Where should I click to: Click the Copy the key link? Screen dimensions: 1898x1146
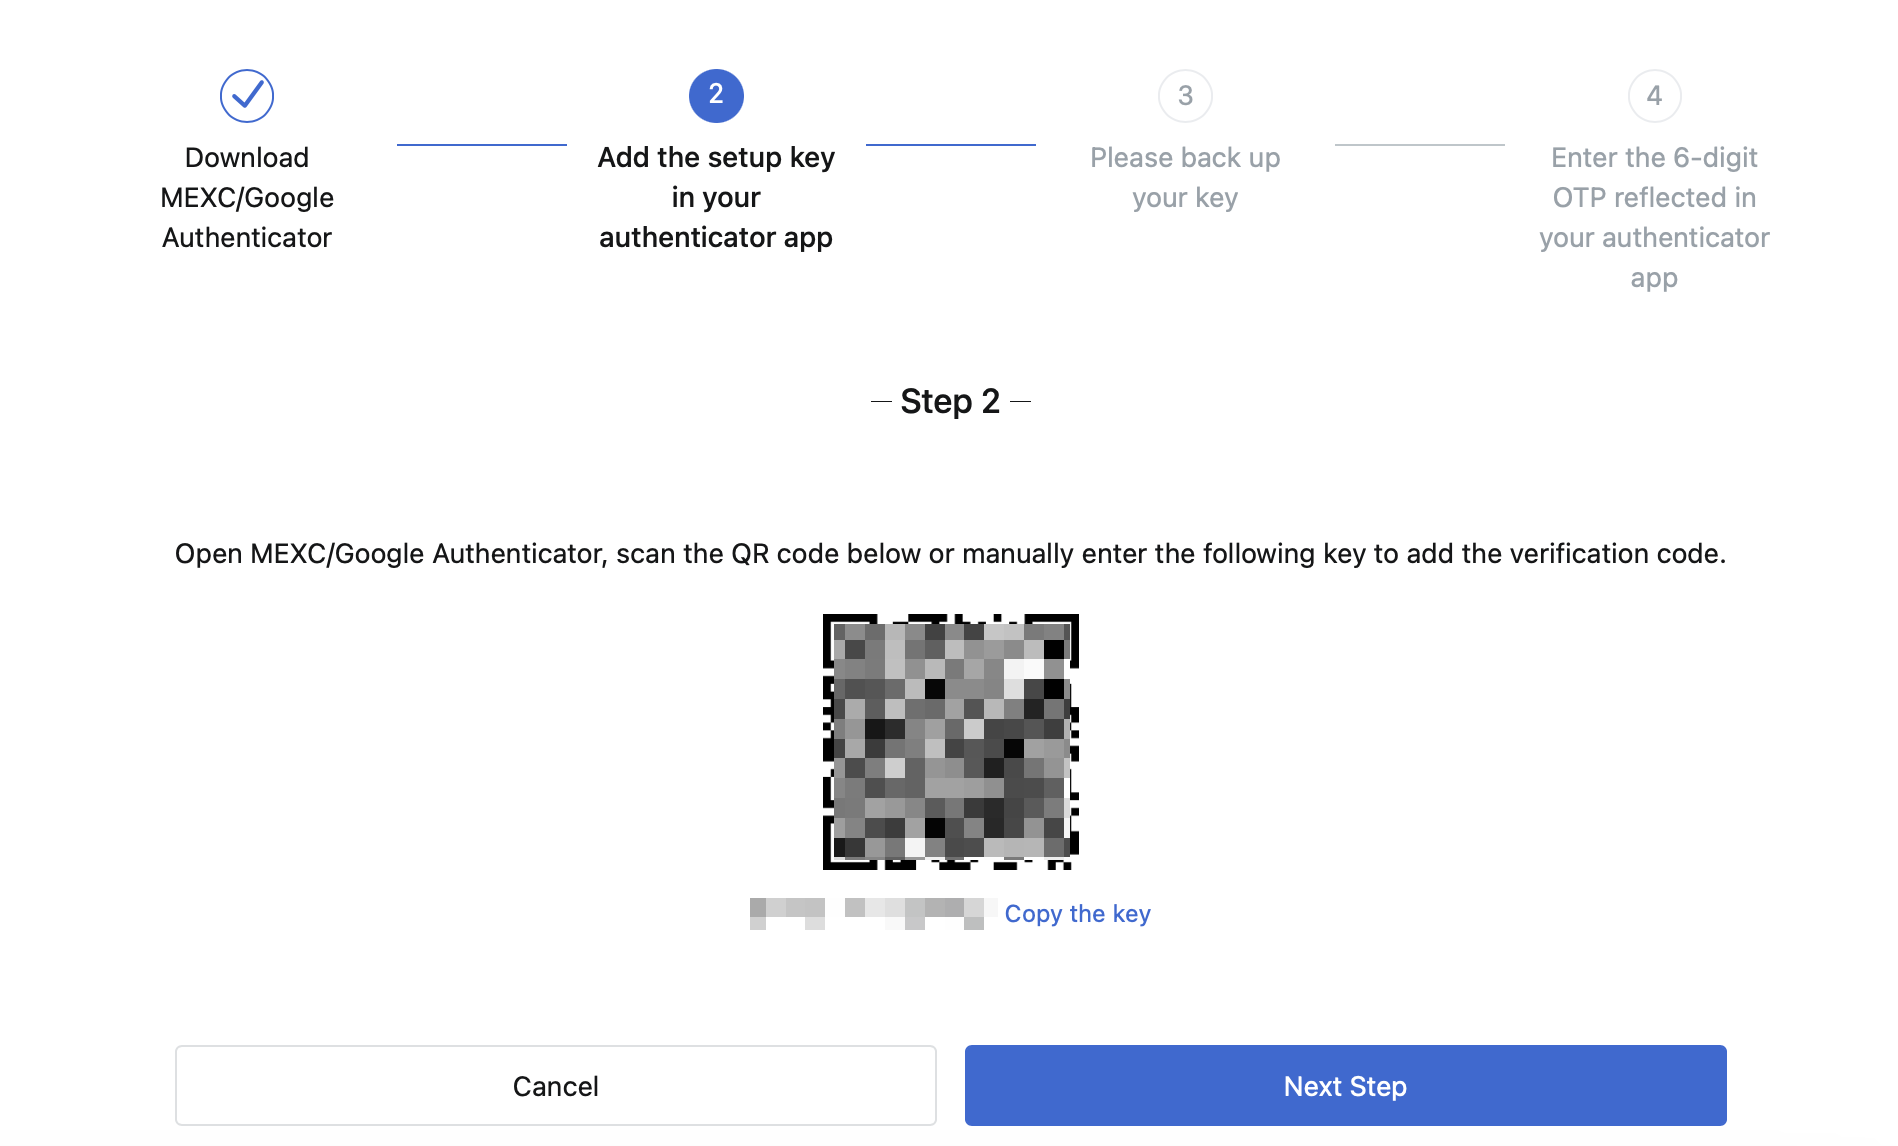click(x=1077, y=914)
